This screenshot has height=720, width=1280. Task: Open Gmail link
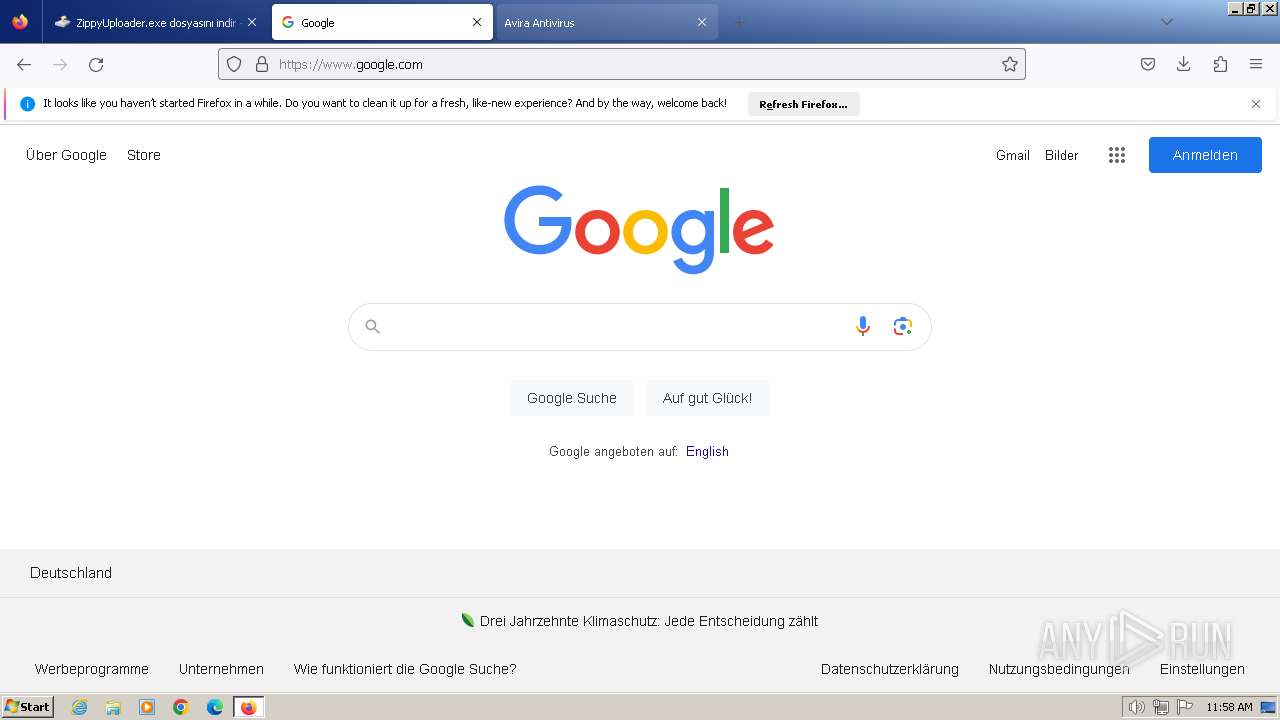pyautogui.click(x=1013, y=155)
